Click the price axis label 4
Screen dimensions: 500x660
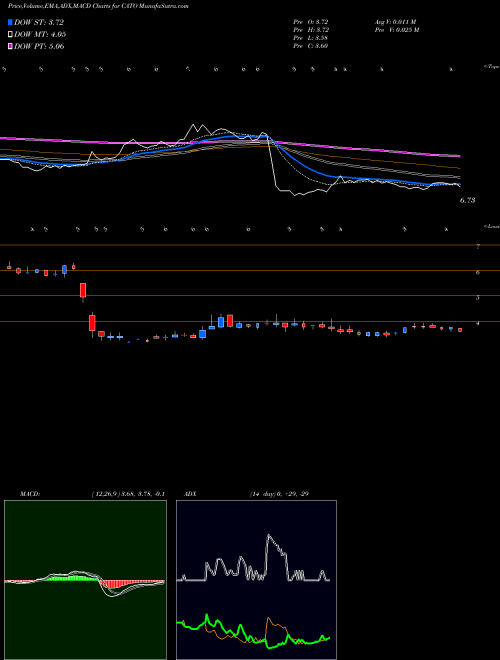point(478,323)
